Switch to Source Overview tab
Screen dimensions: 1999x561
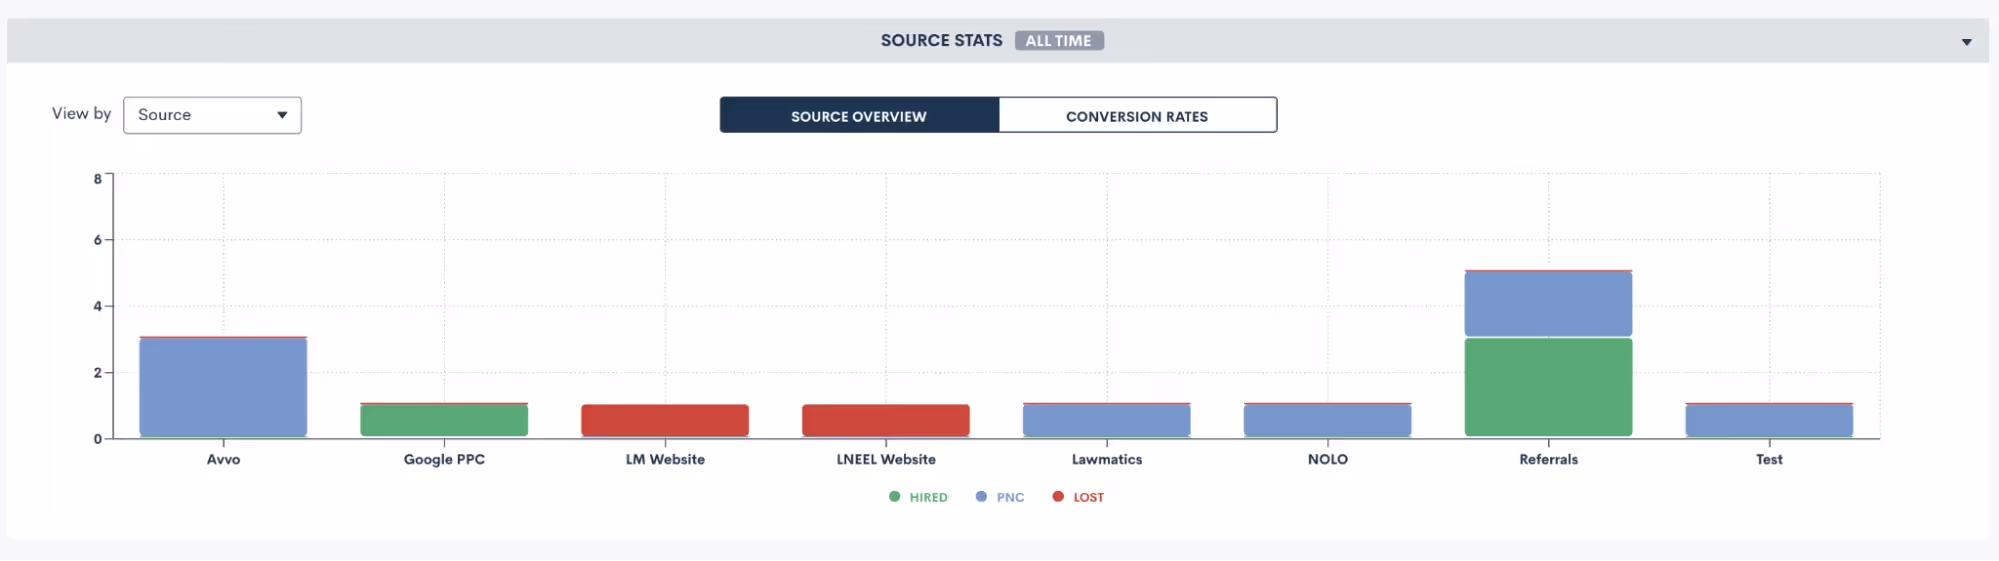(x=859, y=115)
